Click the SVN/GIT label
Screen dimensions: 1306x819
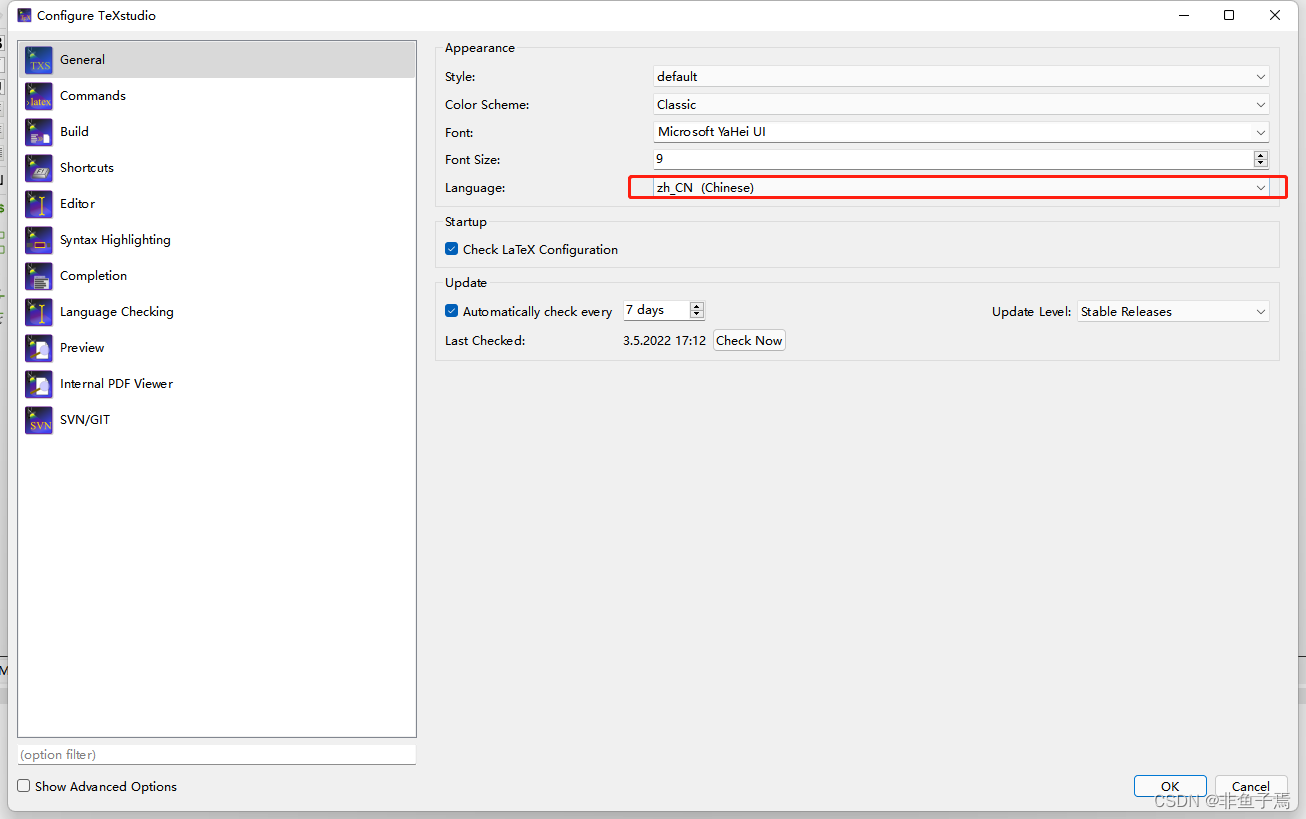[x=85, y=420]
